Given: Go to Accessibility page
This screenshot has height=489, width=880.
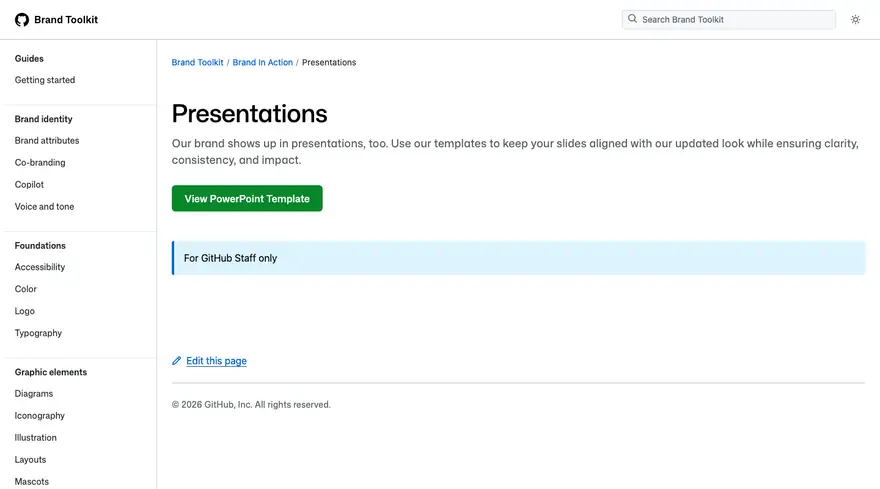Looking at the screenshot, I should pos(40,267).
